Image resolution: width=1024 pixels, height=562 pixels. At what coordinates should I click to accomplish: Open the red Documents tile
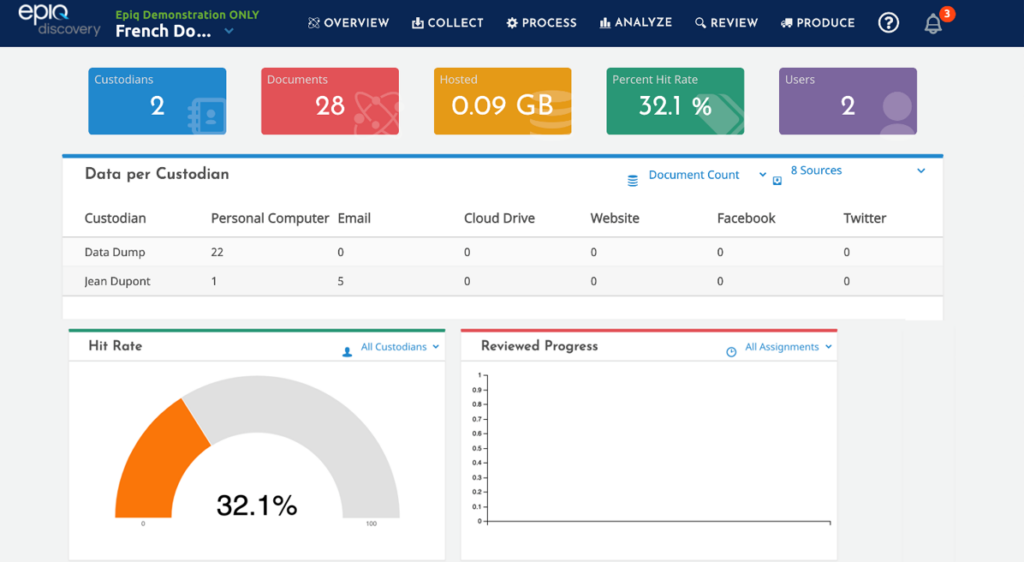click(330, 101)
